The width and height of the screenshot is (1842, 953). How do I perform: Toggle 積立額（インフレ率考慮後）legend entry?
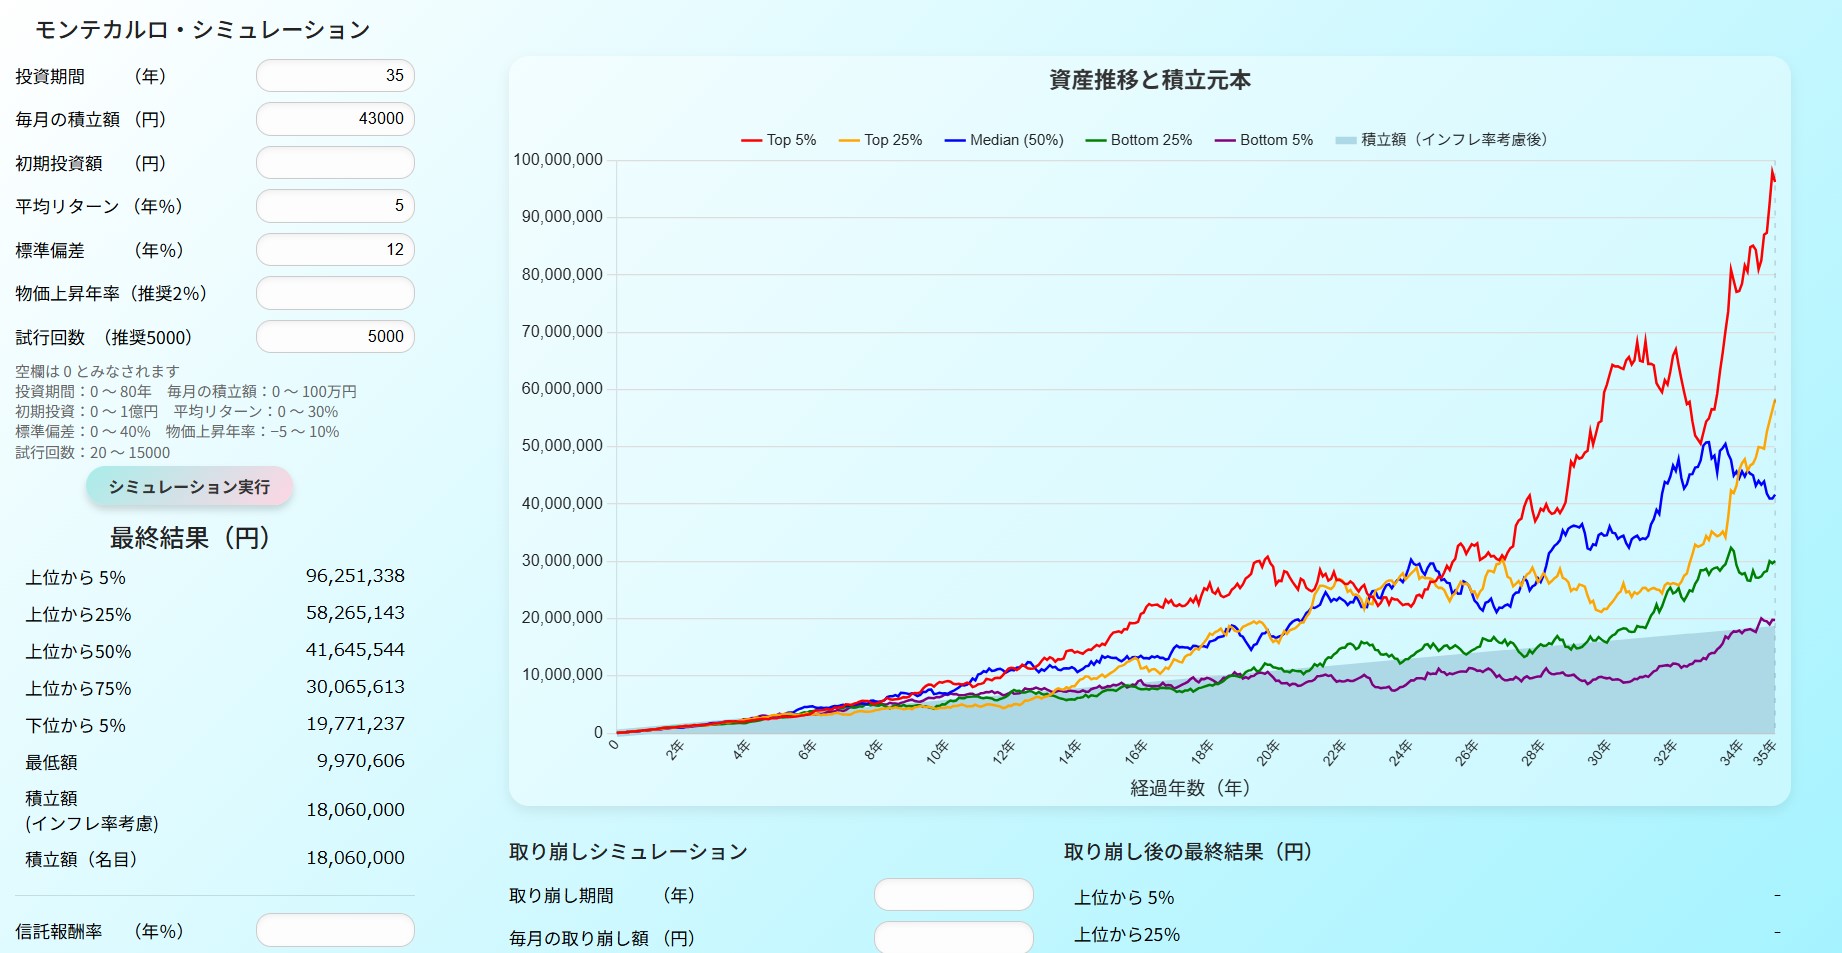point(1441,140)
